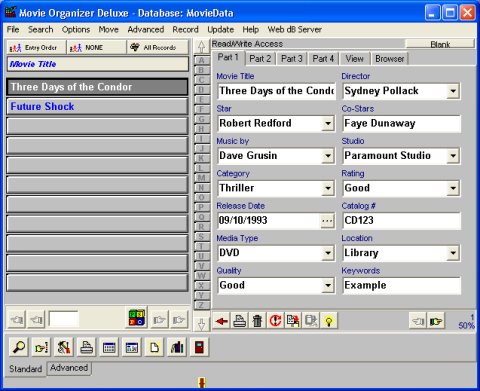Go to previous page hand icon under the list
Viewport: 480px width, 391px height.
[x=36, y=320]
